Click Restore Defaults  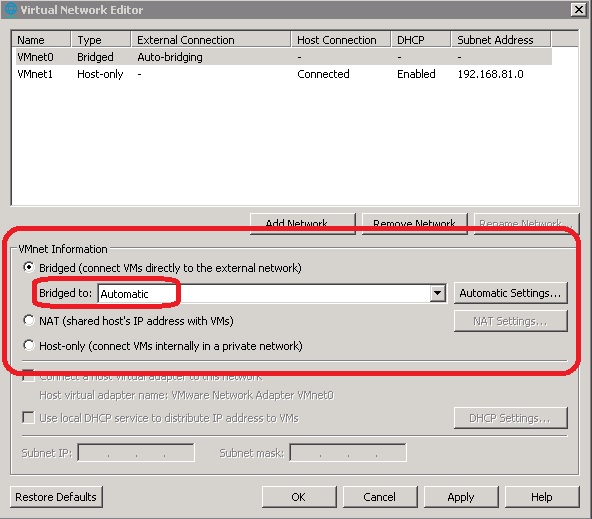point(56,497)
